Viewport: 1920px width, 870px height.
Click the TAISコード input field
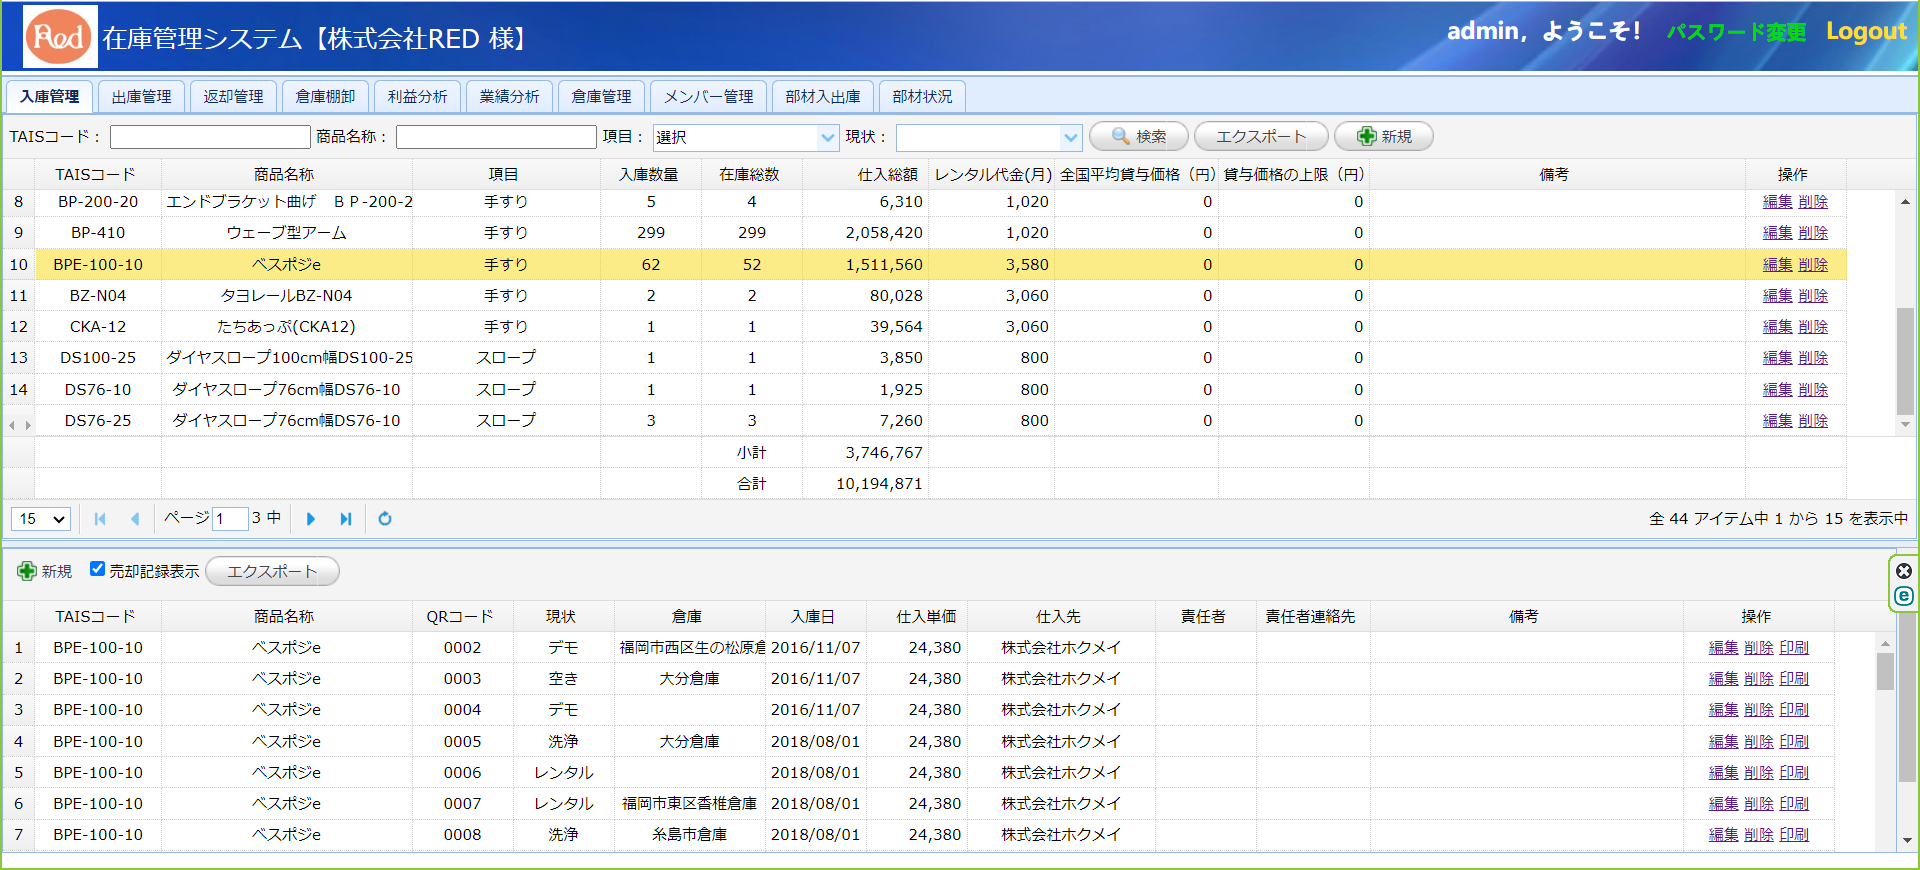[x=210, y=137]
